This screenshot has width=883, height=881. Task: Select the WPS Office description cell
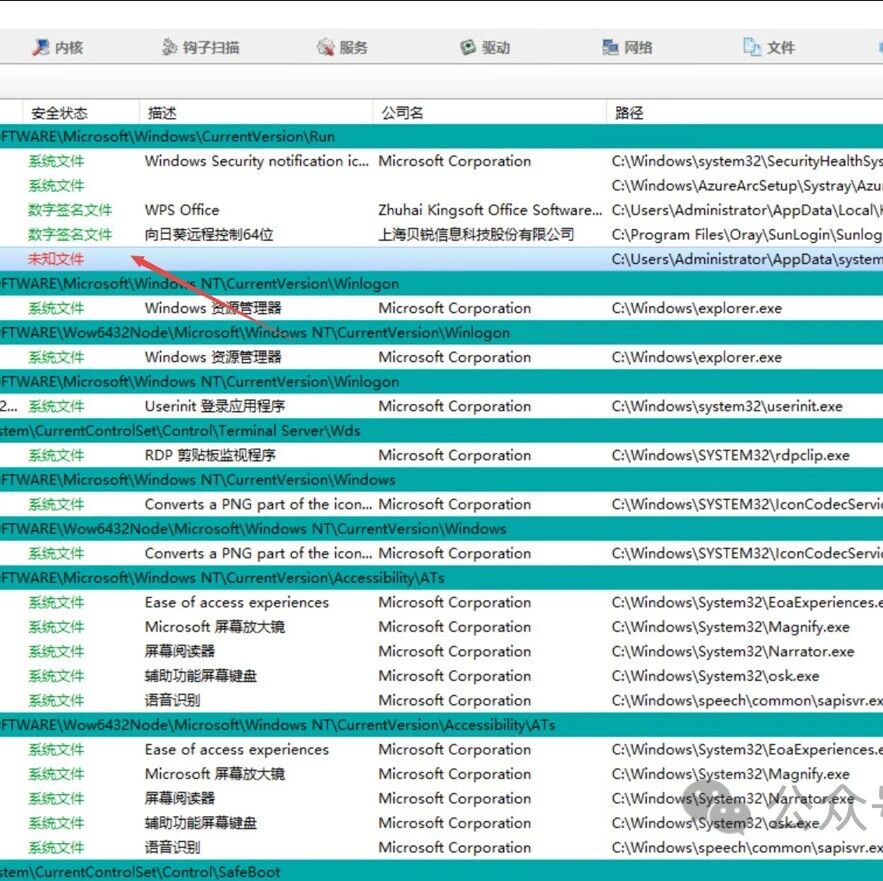tap(182, 210)
